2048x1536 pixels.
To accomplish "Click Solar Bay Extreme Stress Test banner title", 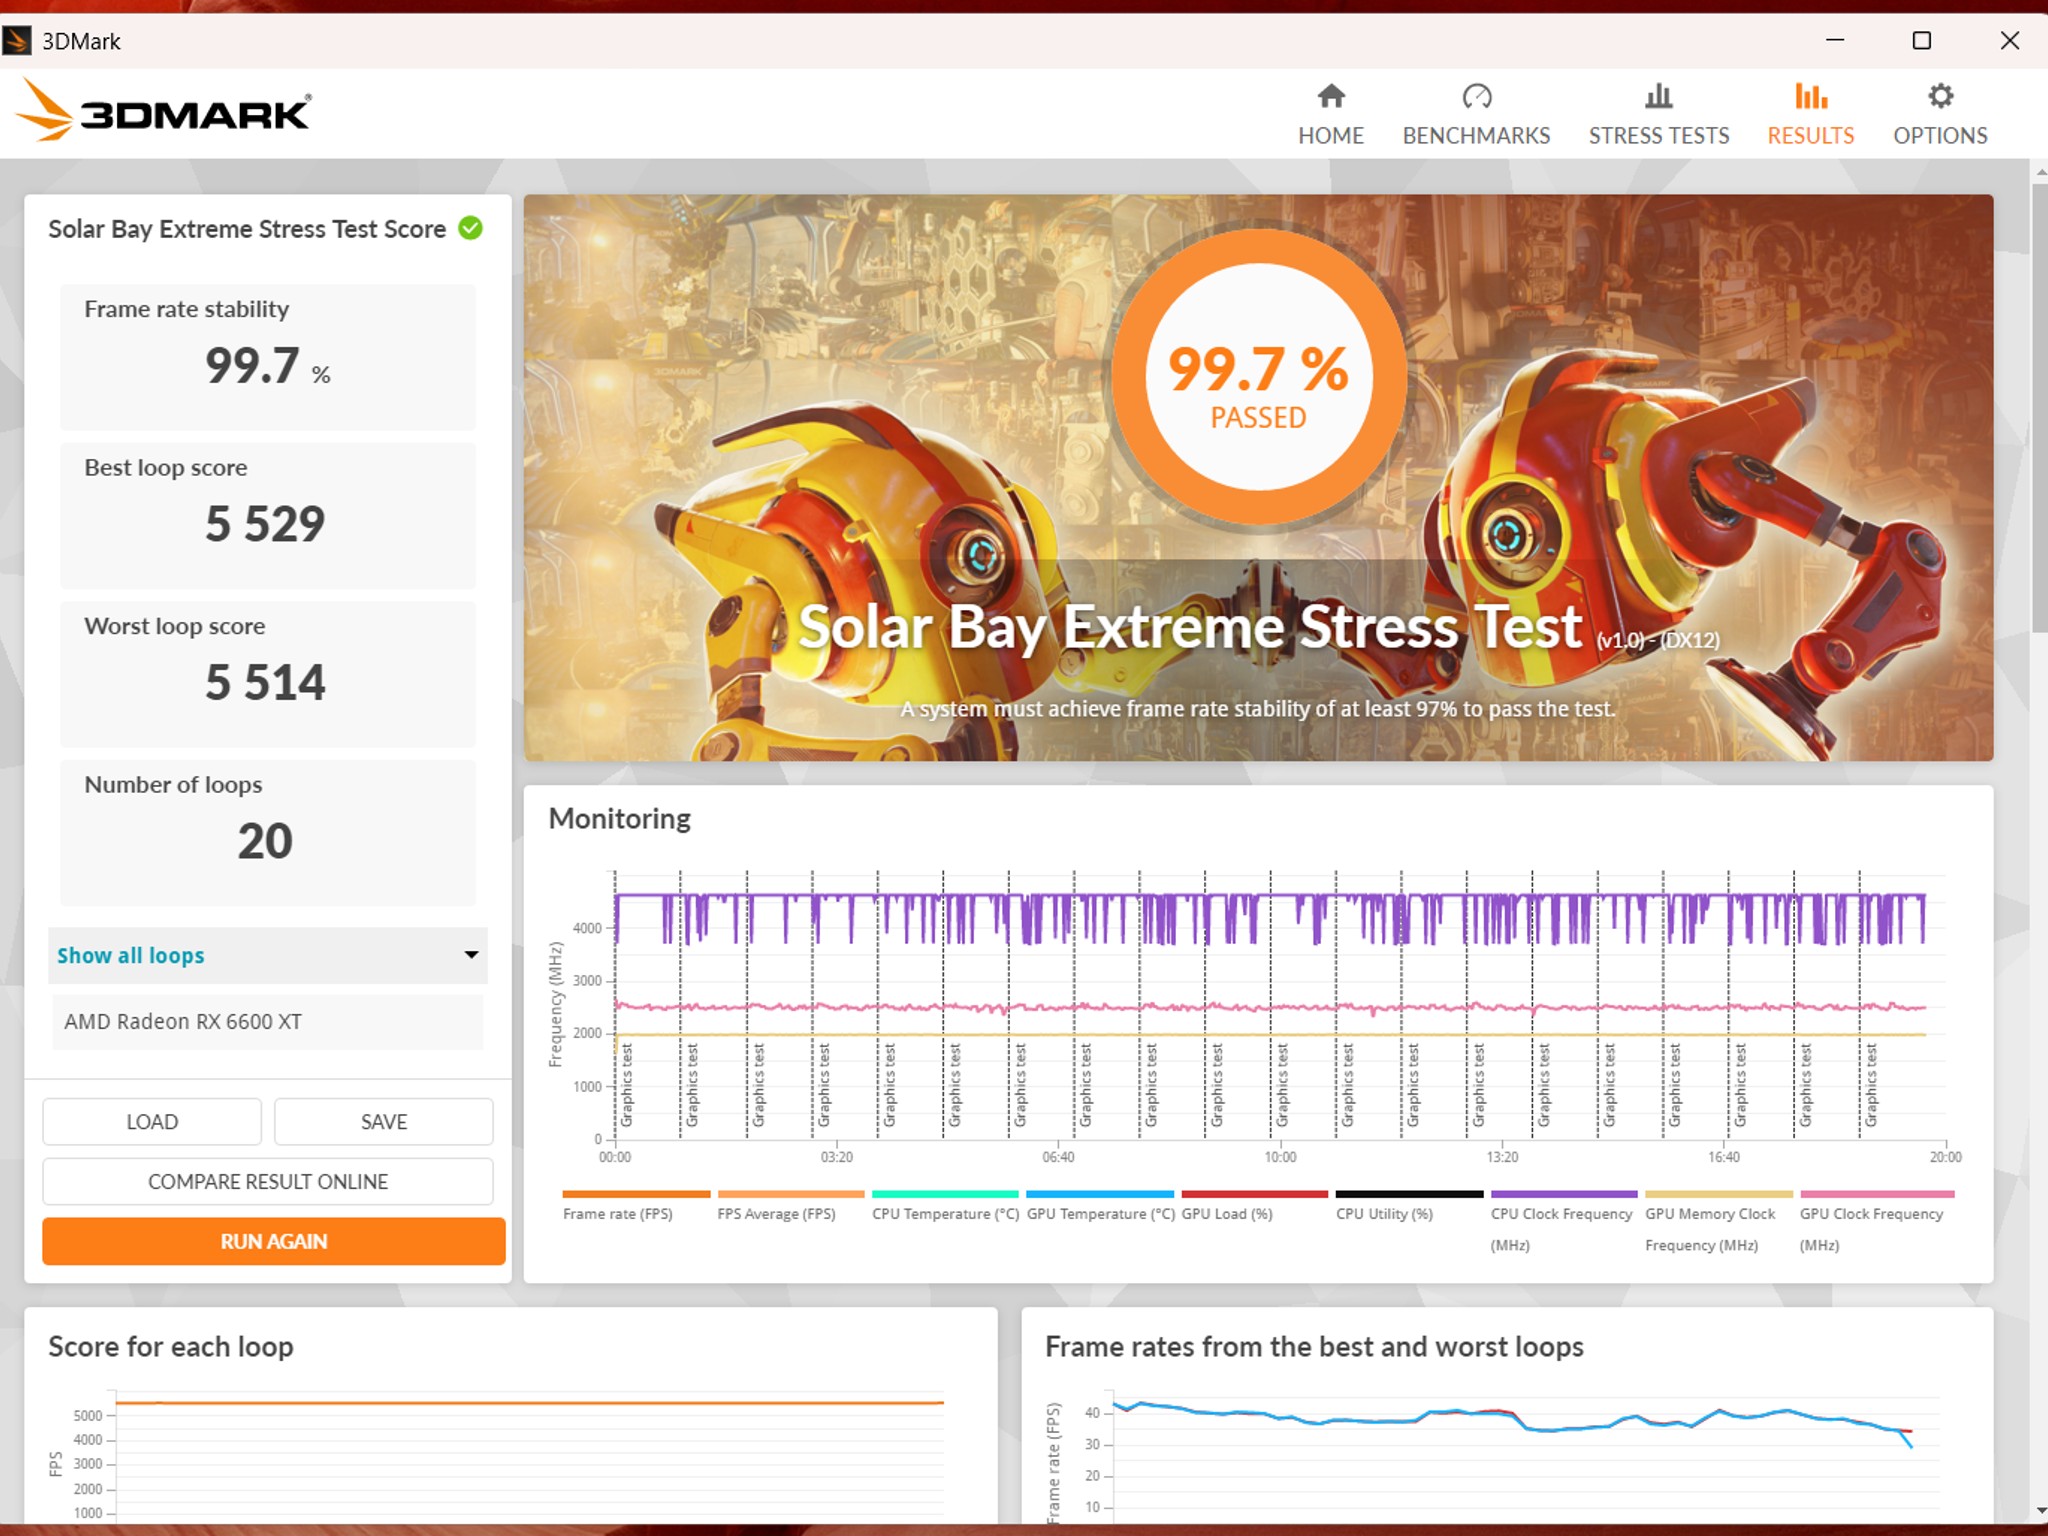I will coord(1190,627).
